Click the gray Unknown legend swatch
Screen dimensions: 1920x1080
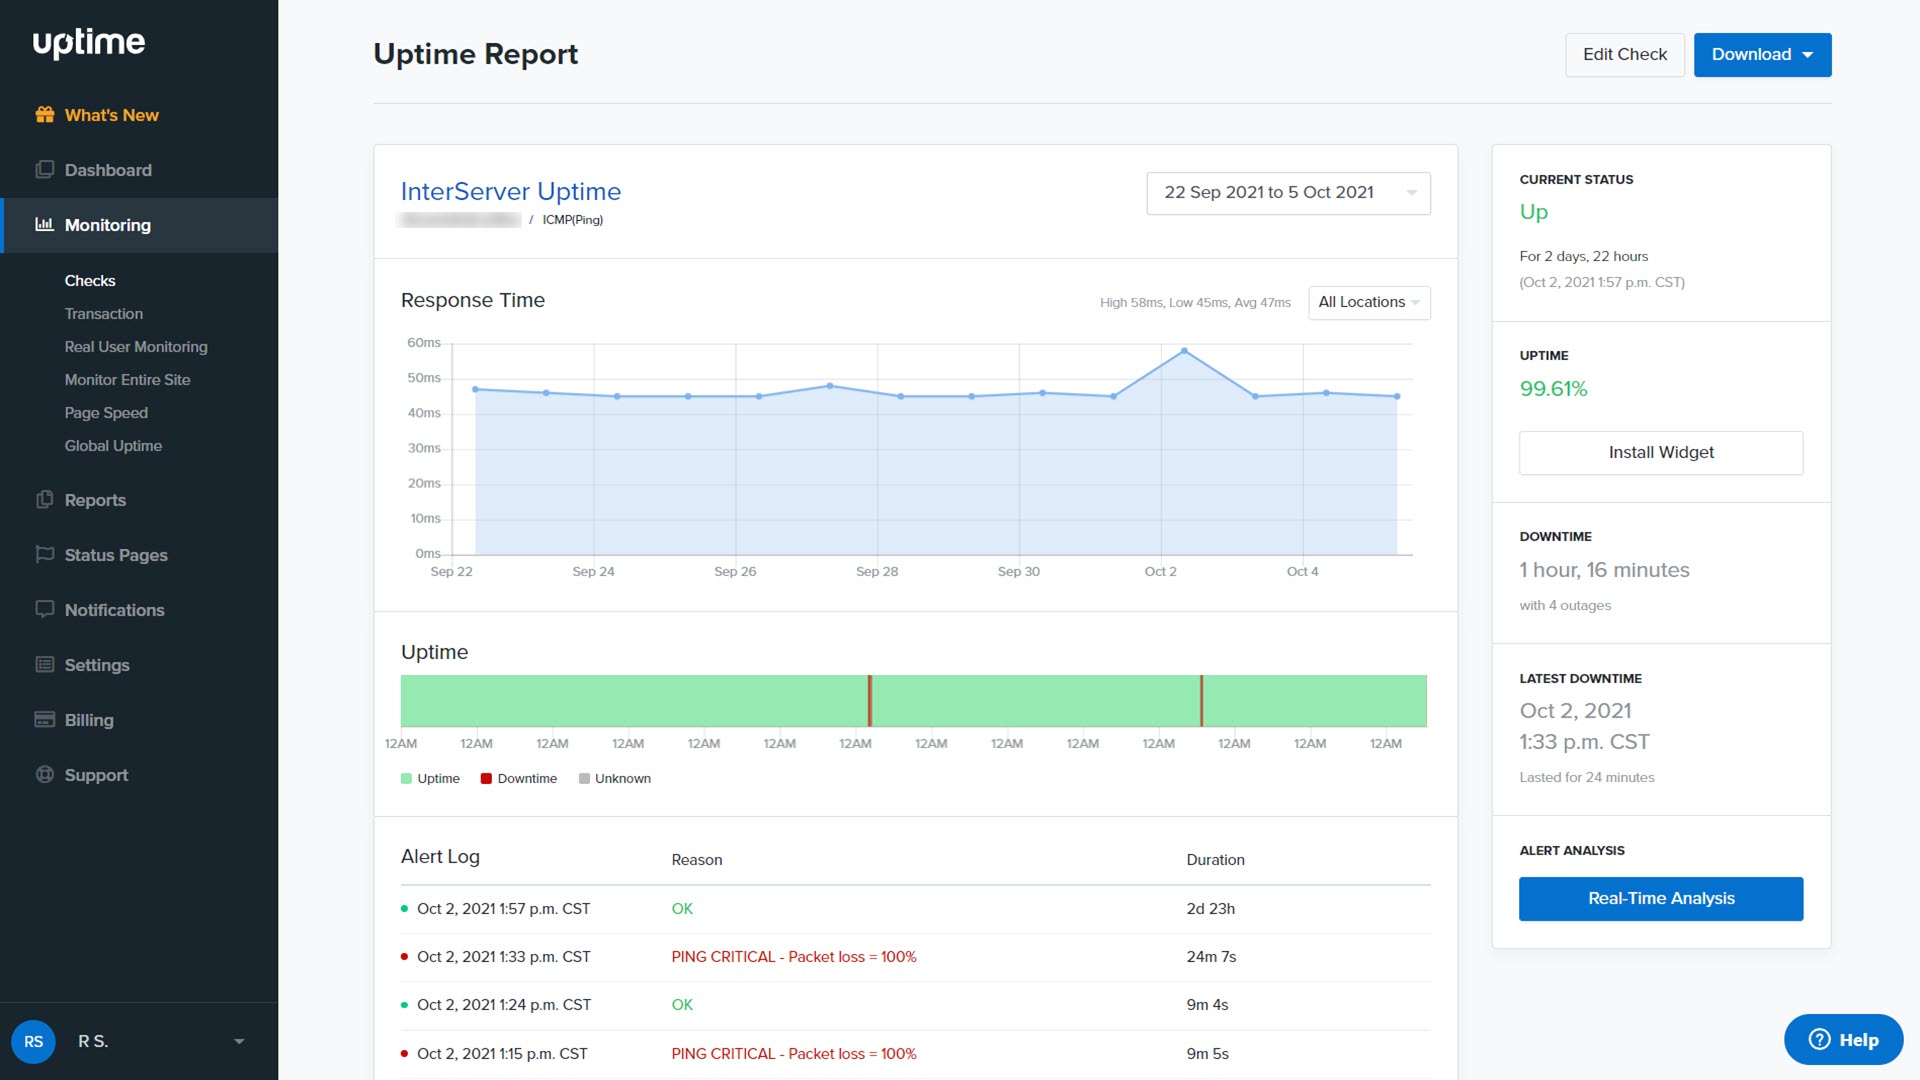click(584, 779)
